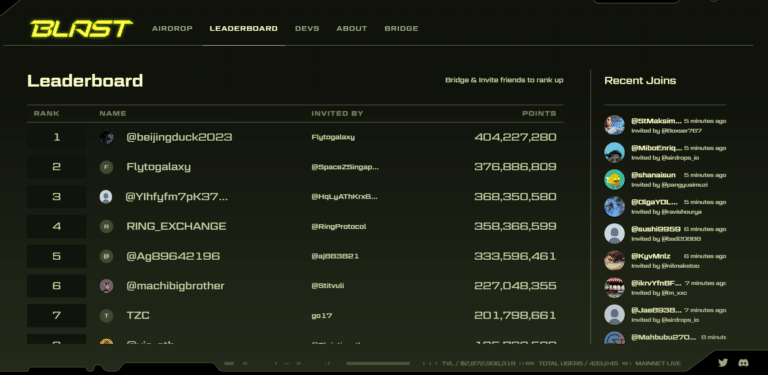Open the Twitter icon in footer
Image resolution: width=768 pixels, height=375 pixels.
click(723, 363)
